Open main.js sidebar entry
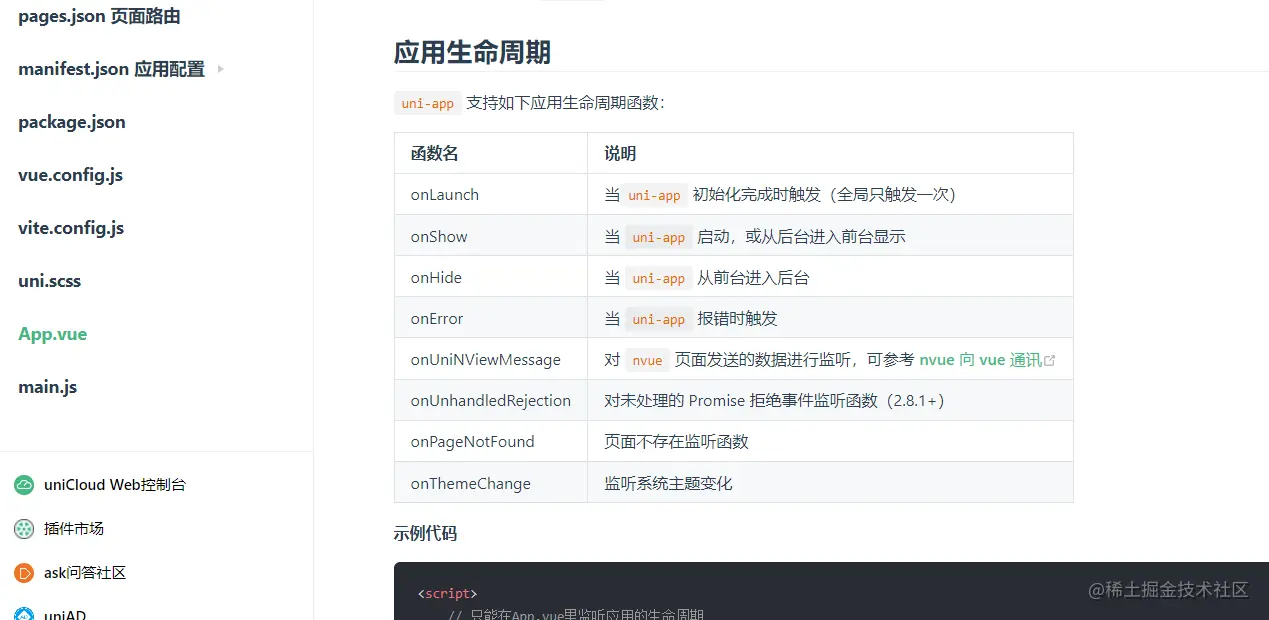 pos(47,387)
